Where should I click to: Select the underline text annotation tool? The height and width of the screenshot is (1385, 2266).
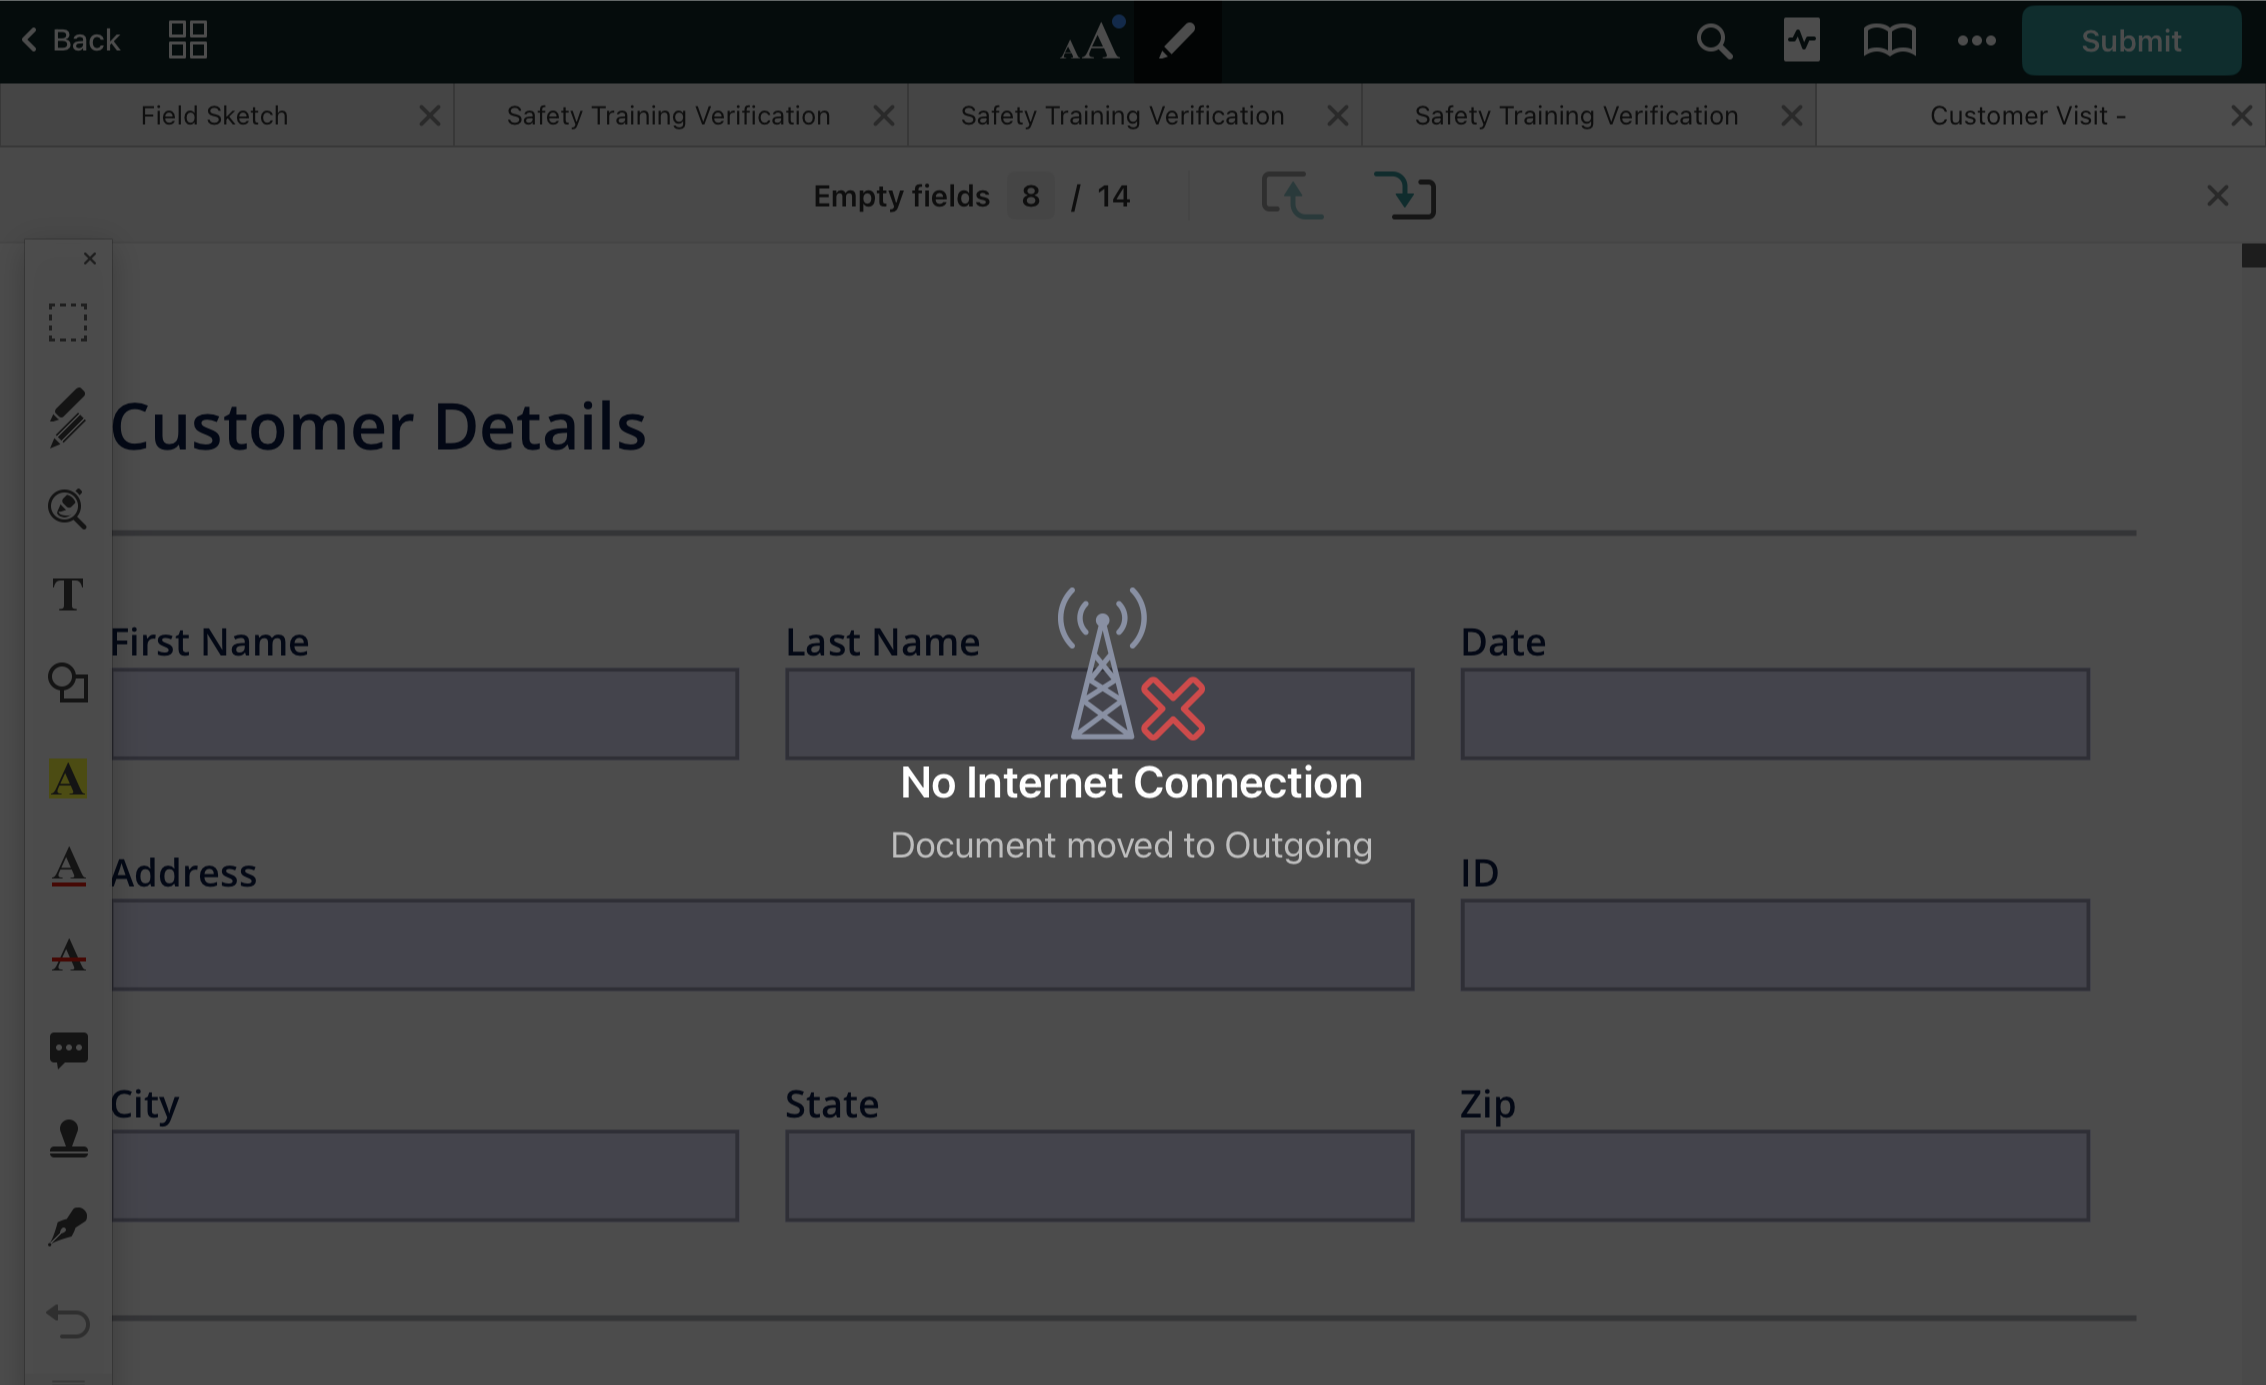coord(68,867)
